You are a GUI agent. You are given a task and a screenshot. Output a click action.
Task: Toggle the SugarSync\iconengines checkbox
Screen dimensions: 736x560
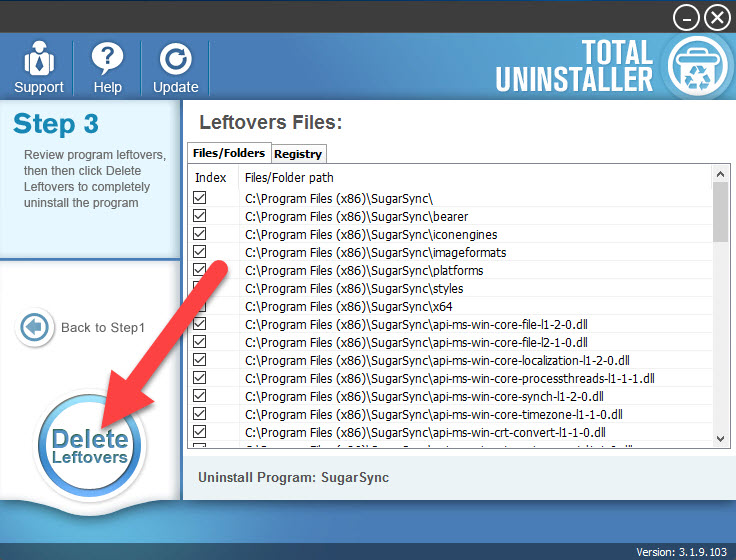pyautogui.click(x=199, y=234)
